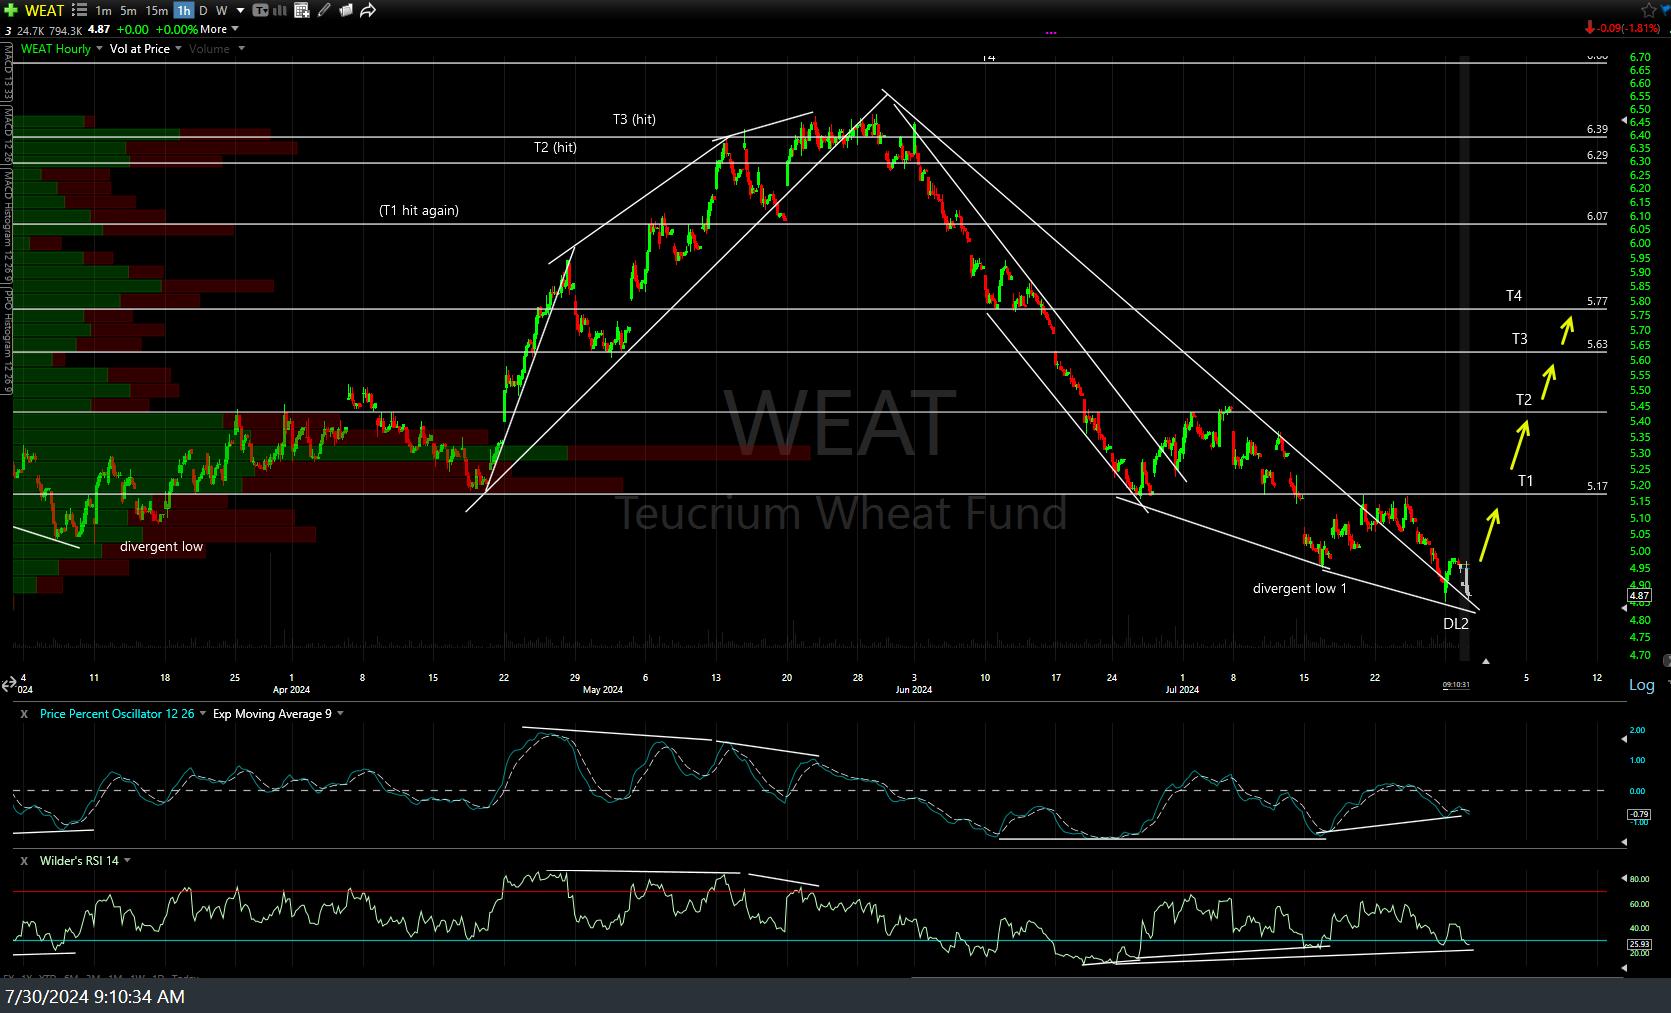The width and height of the screenshot is (1671, 1013).
Task: Open the More dropdown under the quote
Action: [215, 29]
